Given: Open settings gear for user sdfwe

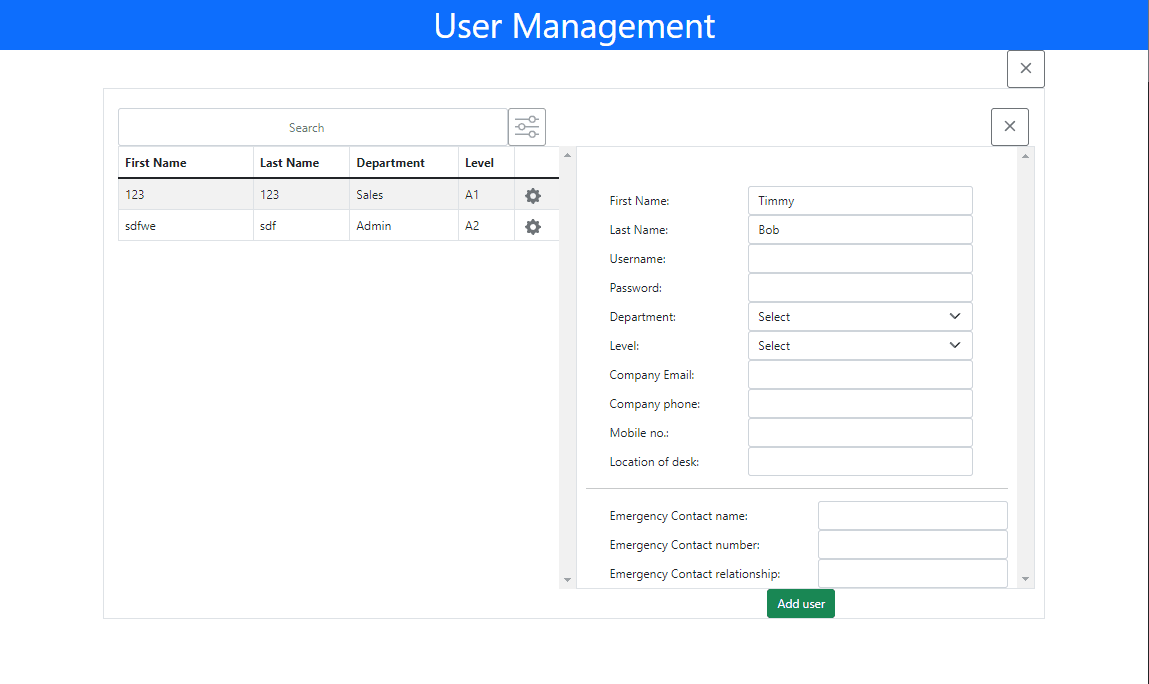Looking at the screenshot, I should coord(533,225).
